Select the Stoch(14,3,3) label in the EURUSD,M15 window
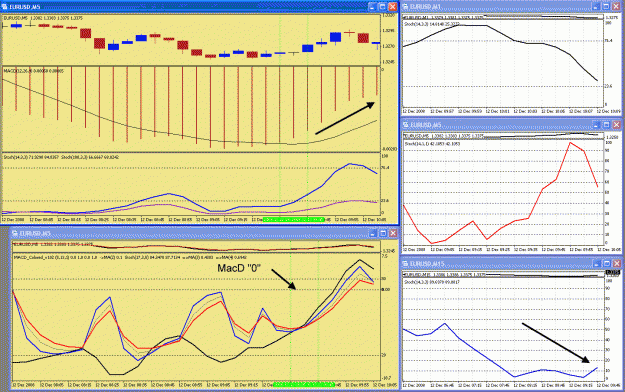625x392 pixels. pos(432,282)
